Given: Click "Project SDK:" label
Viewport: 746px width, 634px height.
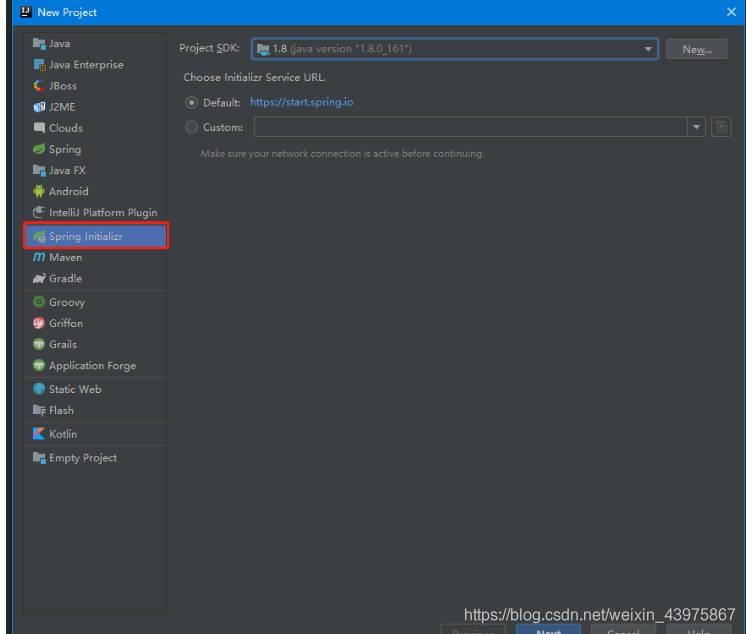Looking at the screenshot, I should click(209, 48).
